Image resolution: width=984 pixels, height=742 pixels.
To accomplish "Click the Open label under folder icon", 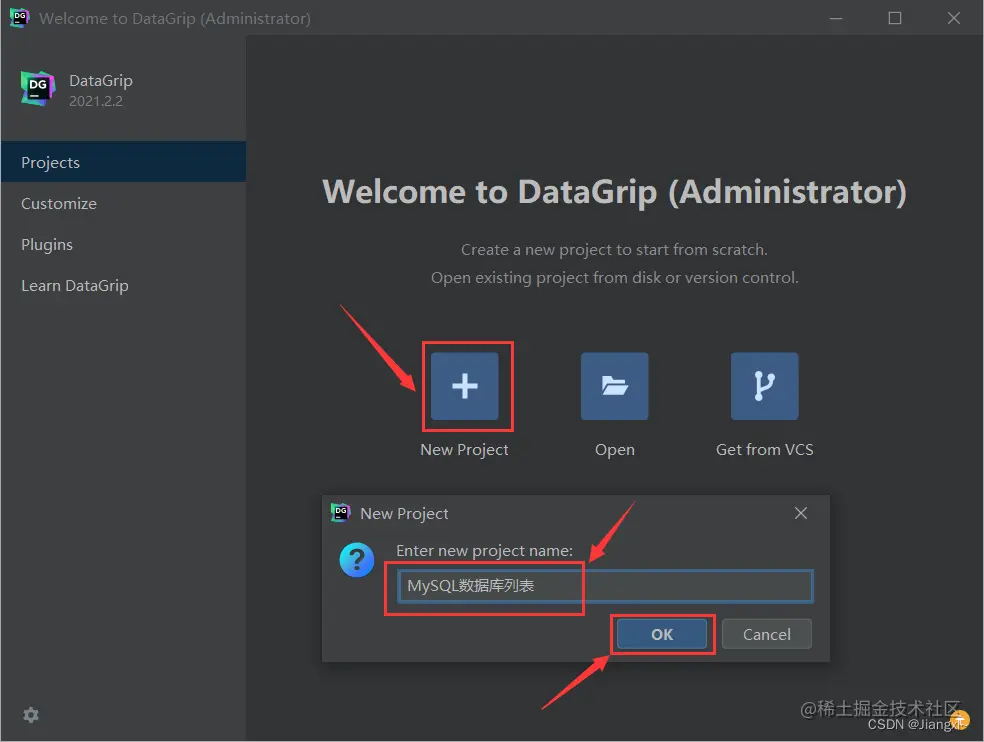I will [x=615, y=449].
